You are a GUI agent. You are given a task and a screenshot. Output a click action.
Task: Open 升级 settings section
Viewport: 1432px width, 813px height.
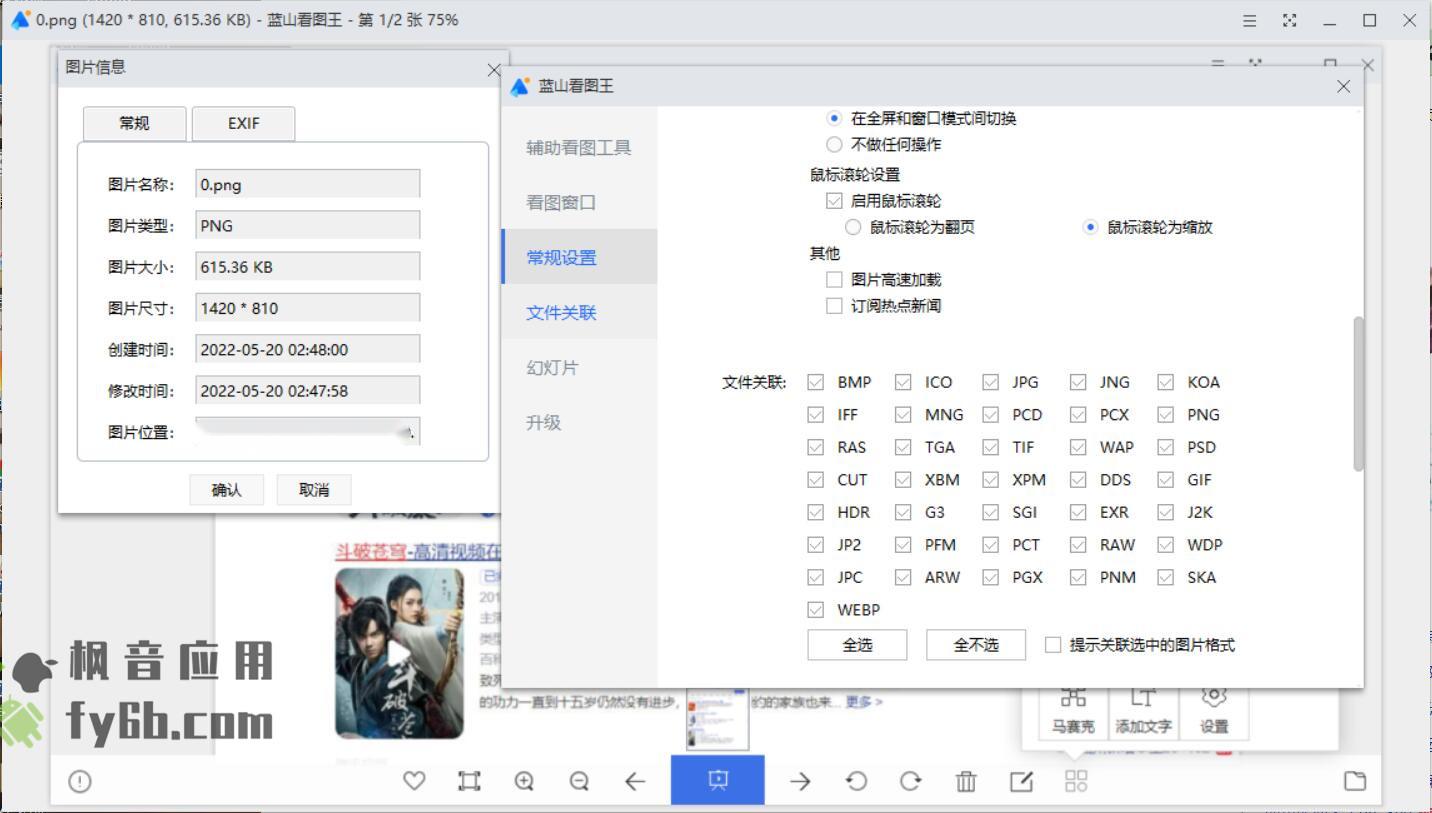coord(579,422)
